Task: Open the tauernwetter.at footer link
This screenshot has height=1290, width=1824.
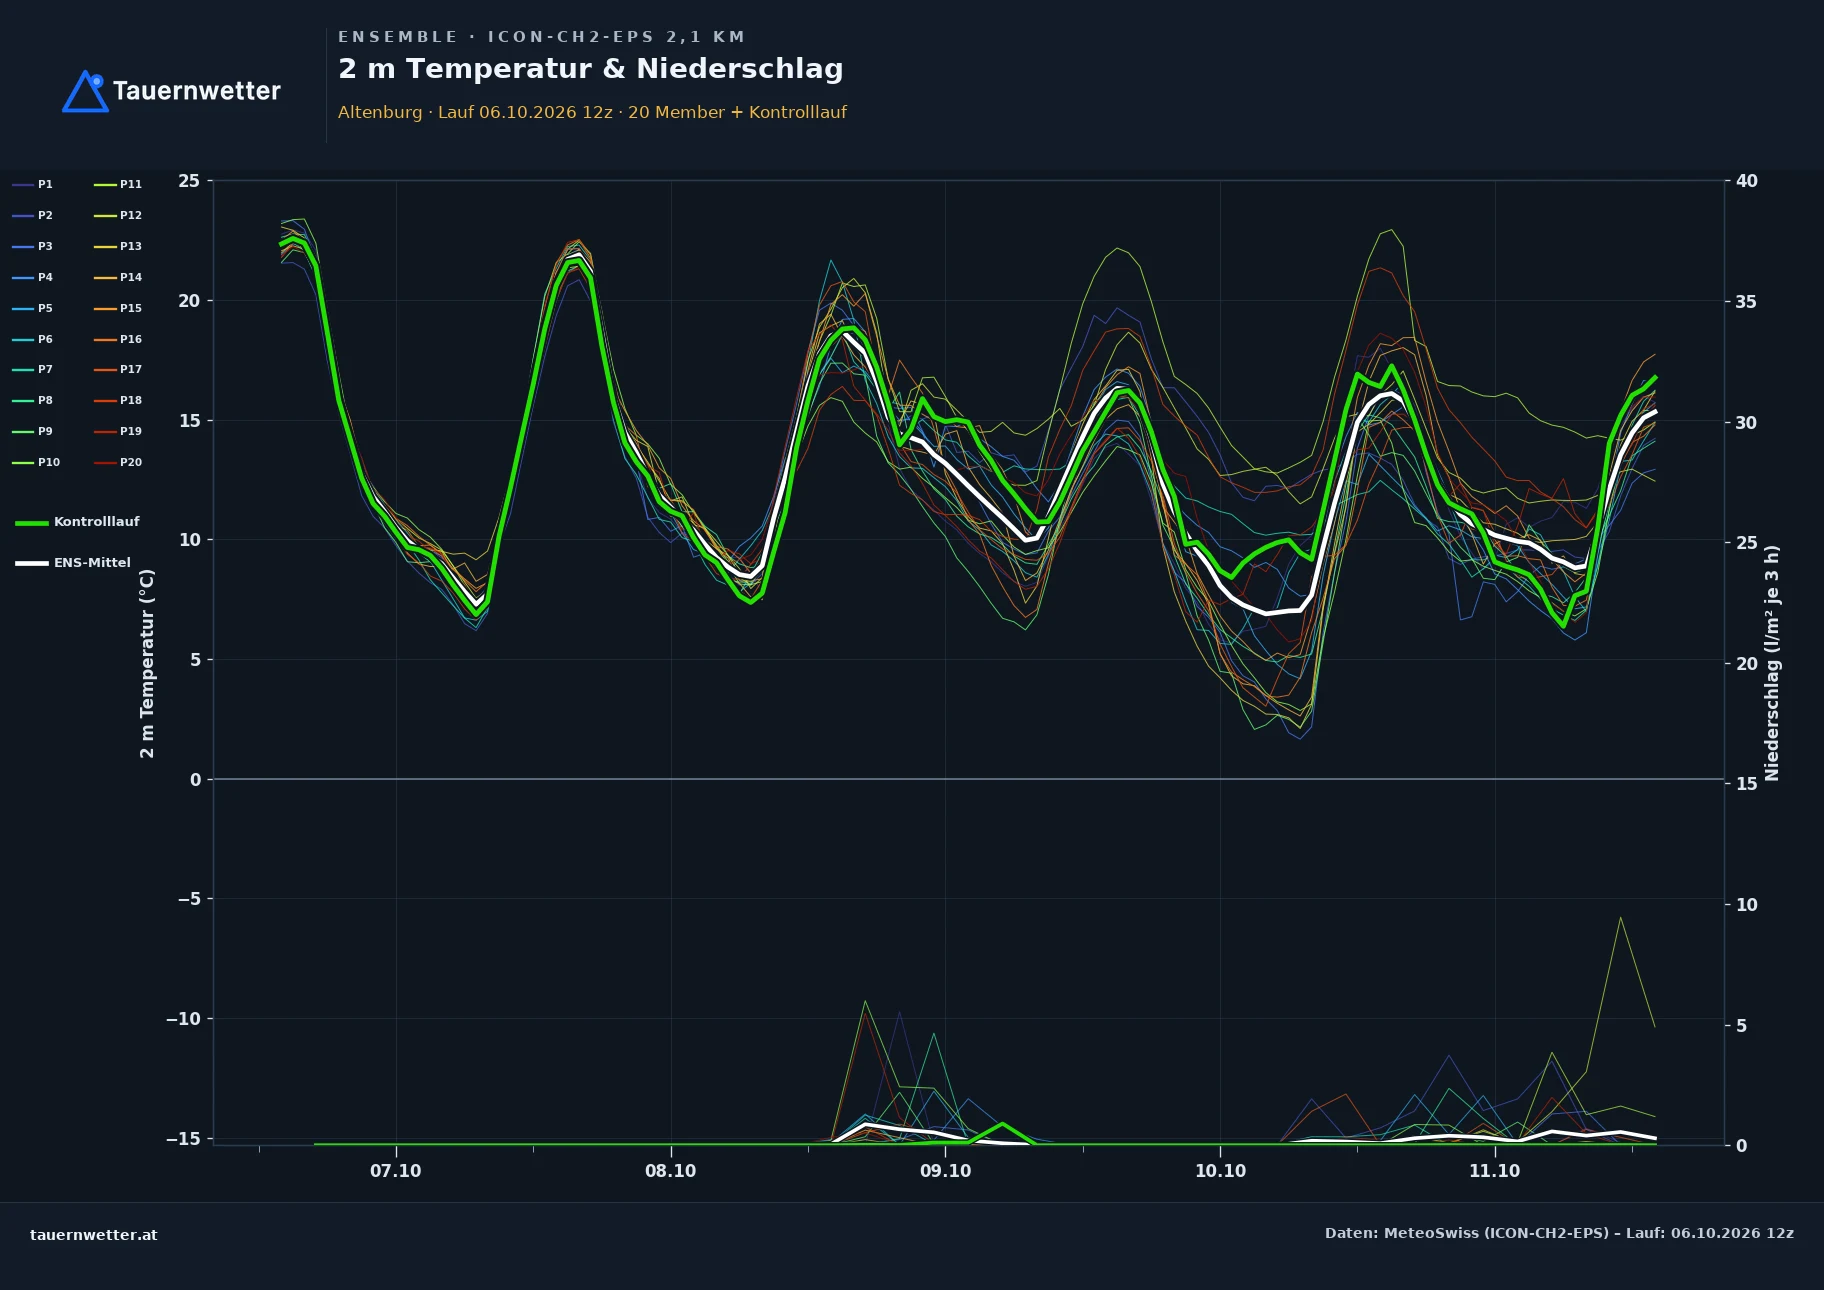Action: (94, 1235)
